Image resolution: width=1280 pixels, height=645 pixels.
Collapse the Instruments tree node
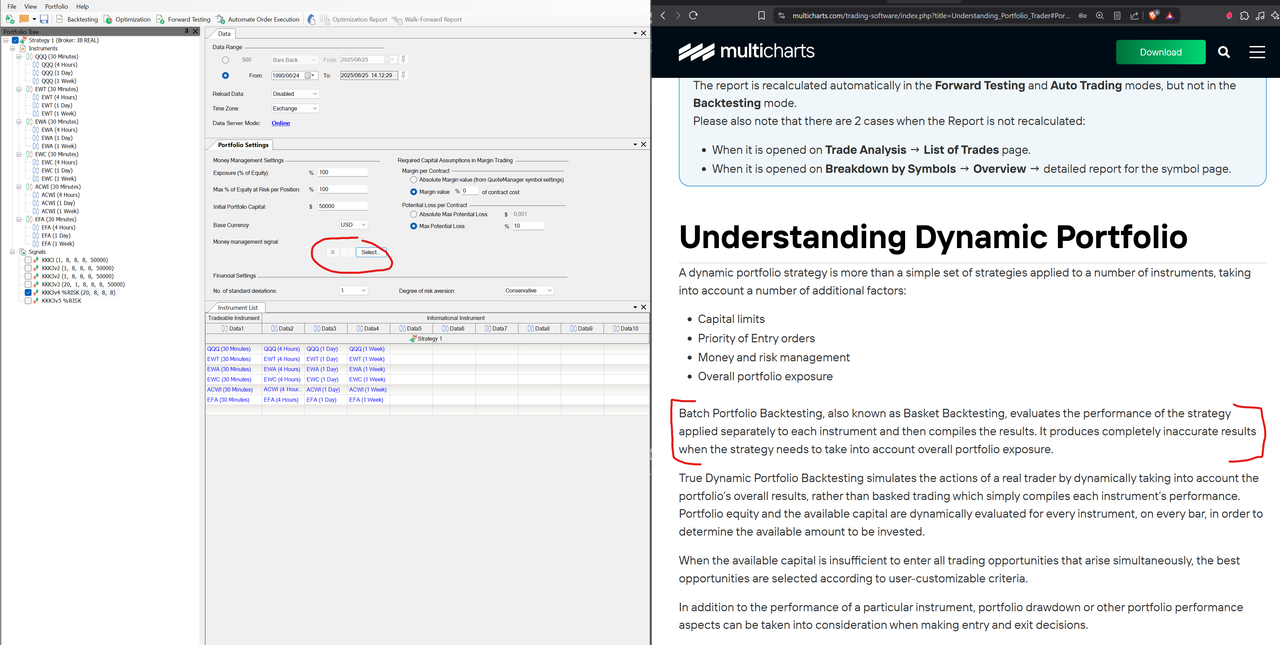tap(11, 48)
